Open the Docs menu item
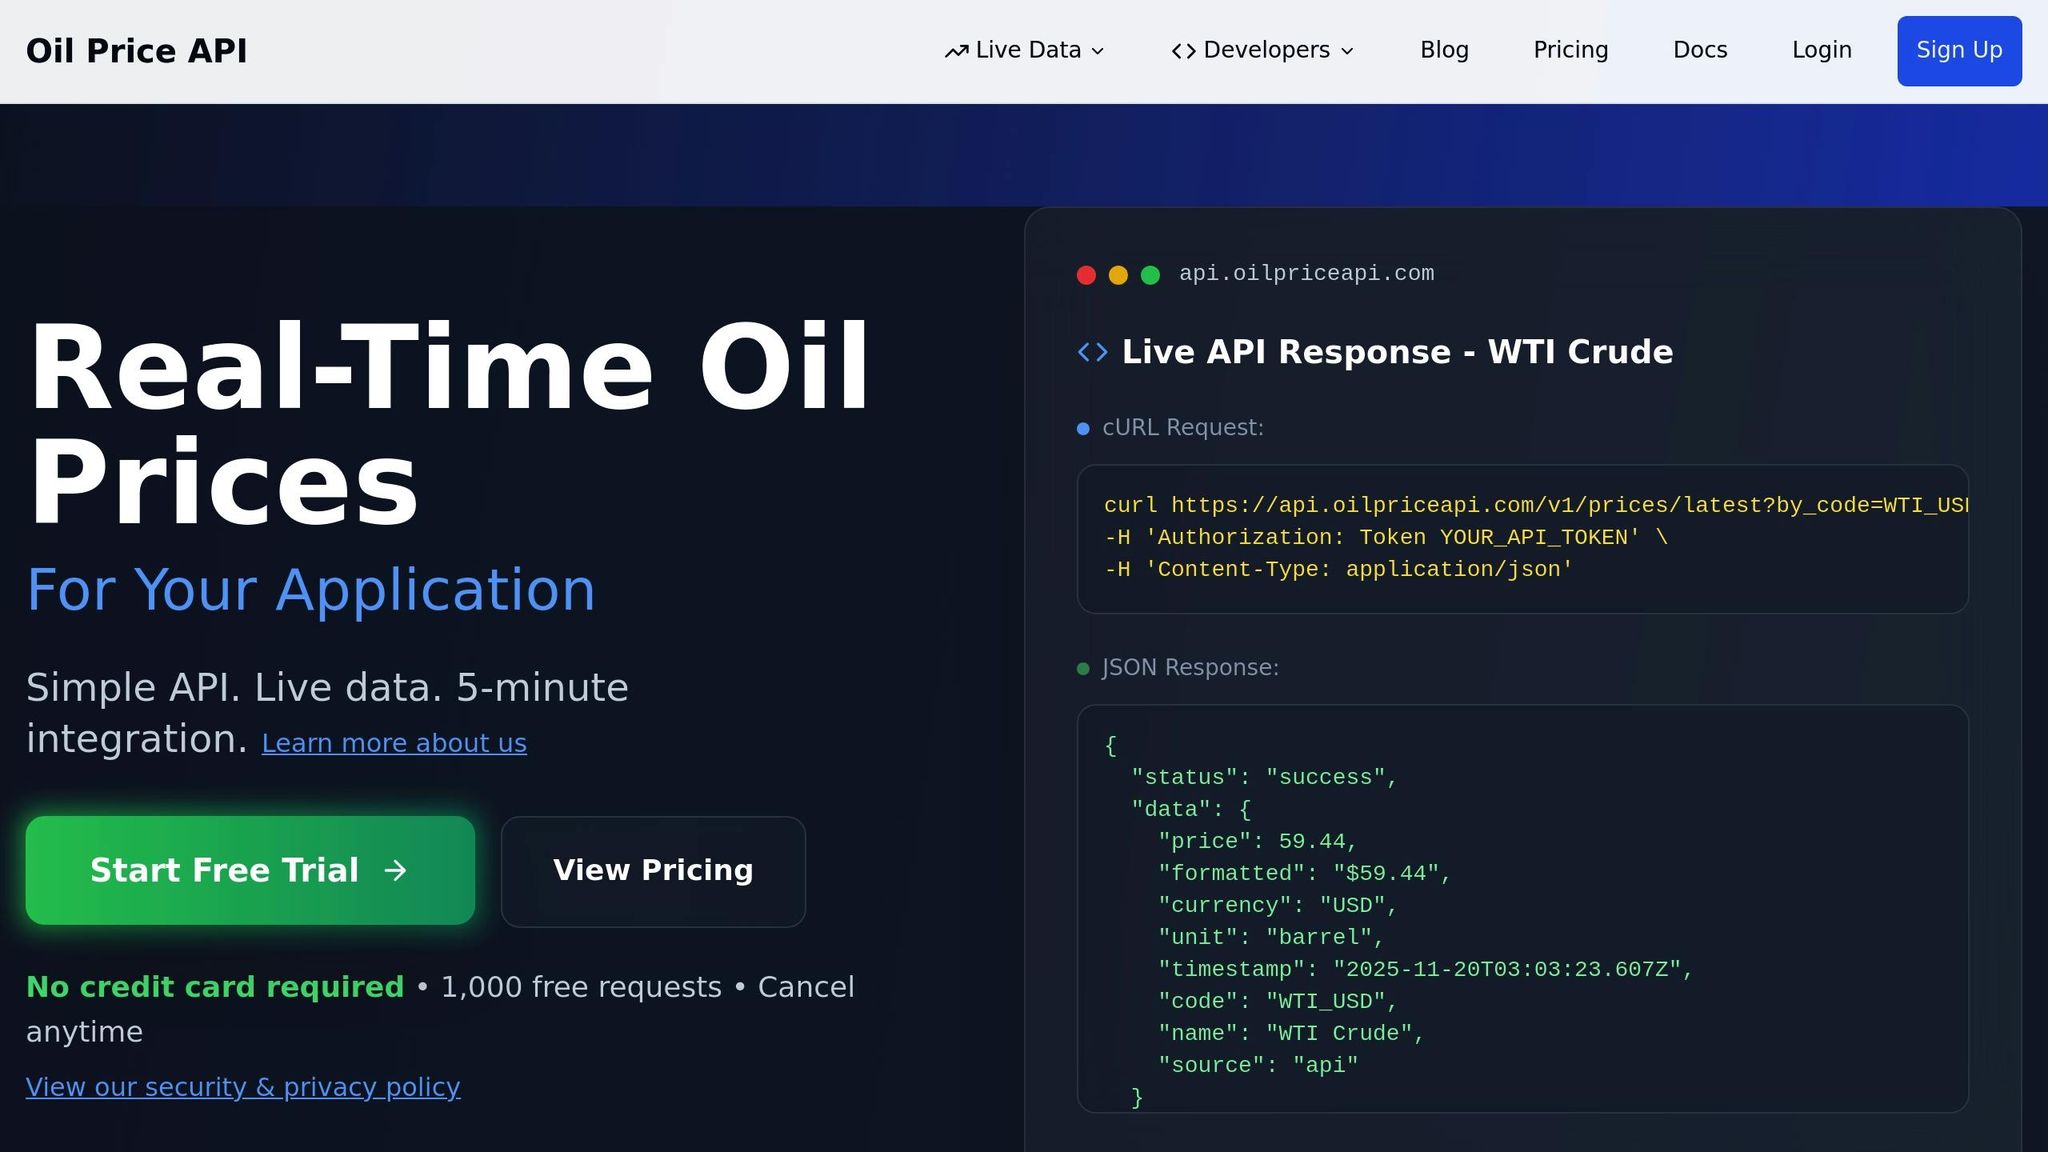The height and width of the screenshot is (1152, 2048). click(1700, 50)
